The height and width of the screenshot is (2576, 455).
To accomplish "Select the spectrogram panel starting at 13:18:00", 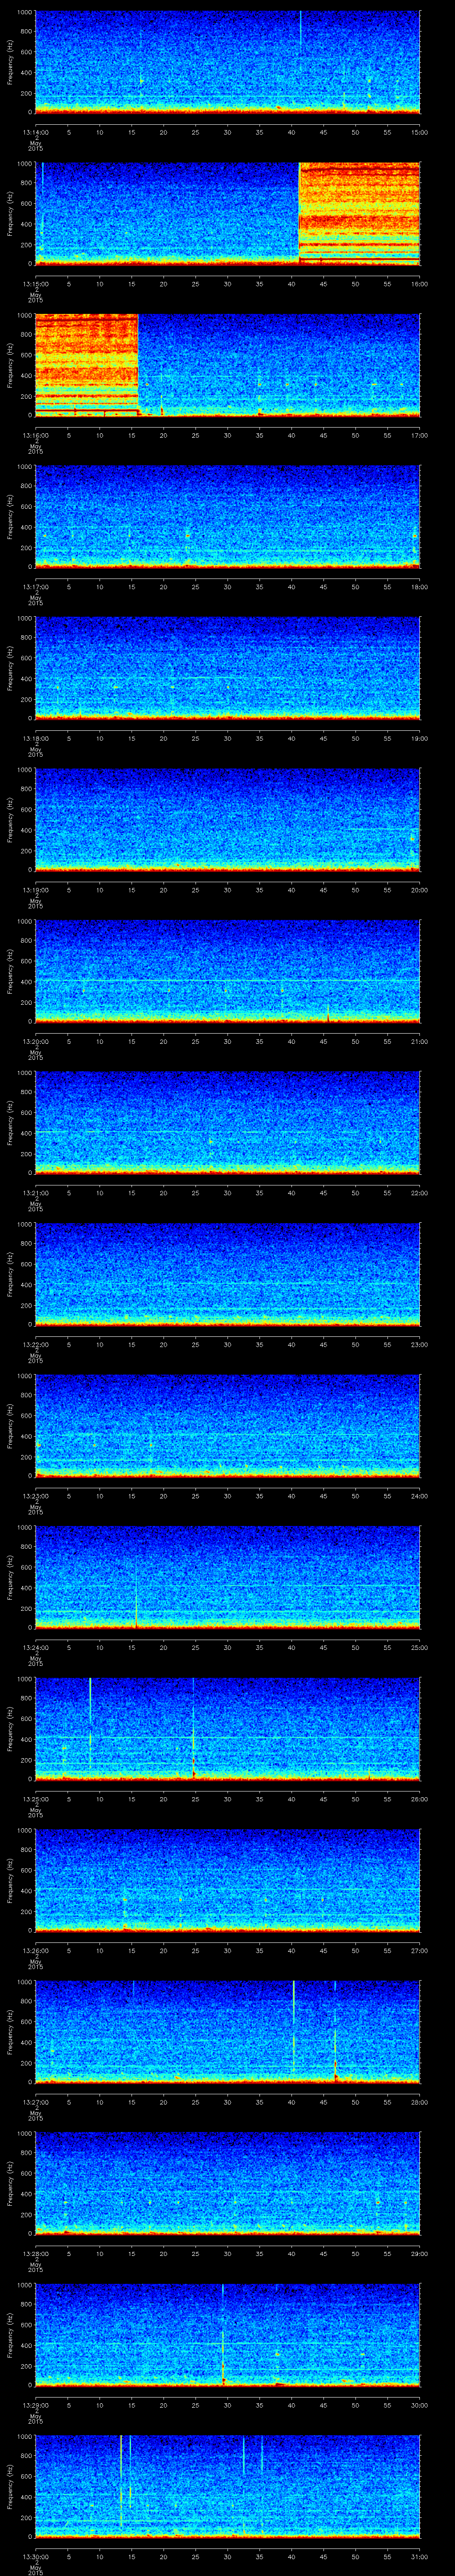I will tap(228, 668).
